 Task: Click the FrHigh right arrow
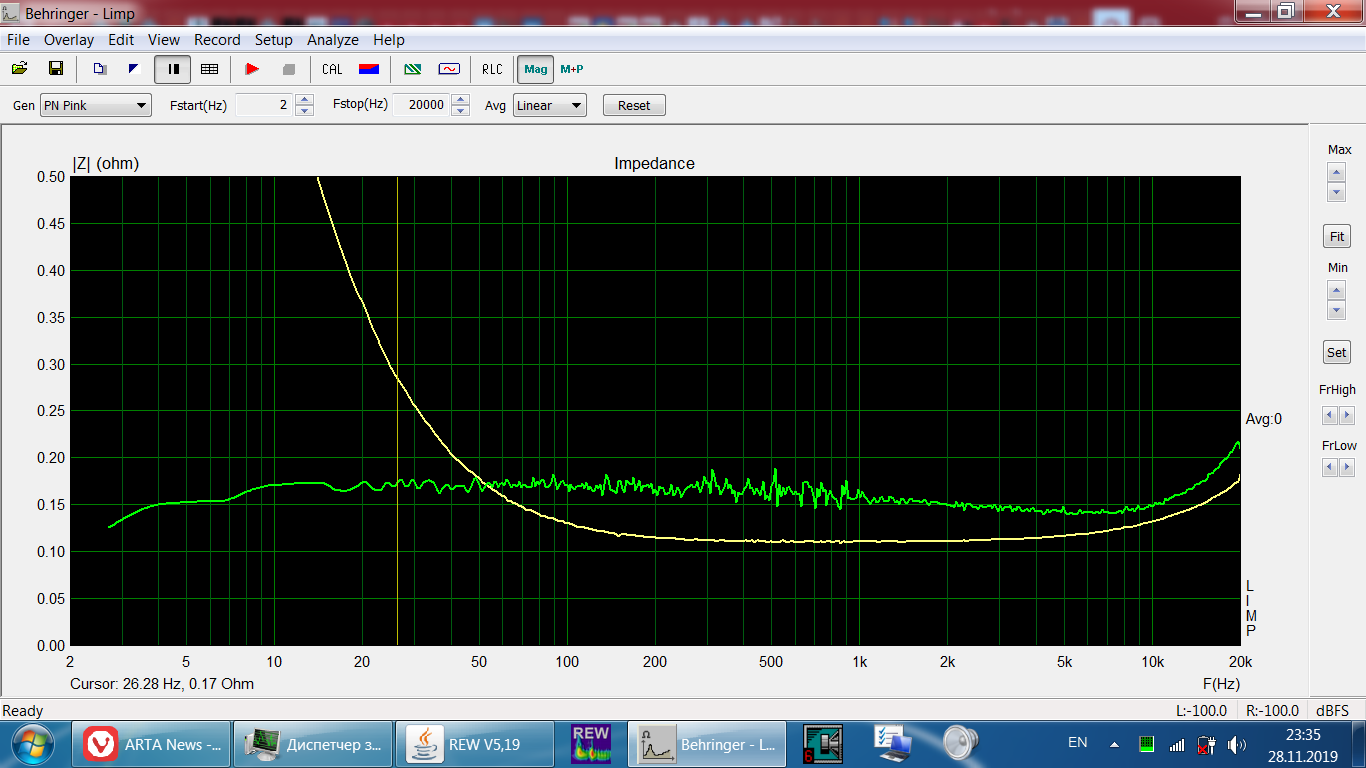1346,415
